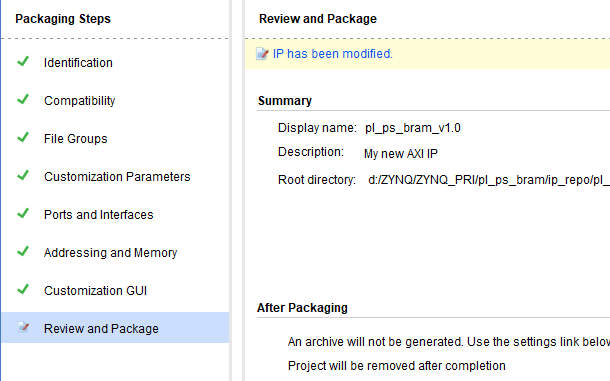Click the checkmark next to Customization Parameters
Screen dimensions: 610x381
pyautogui.click(x=23, y=176)
